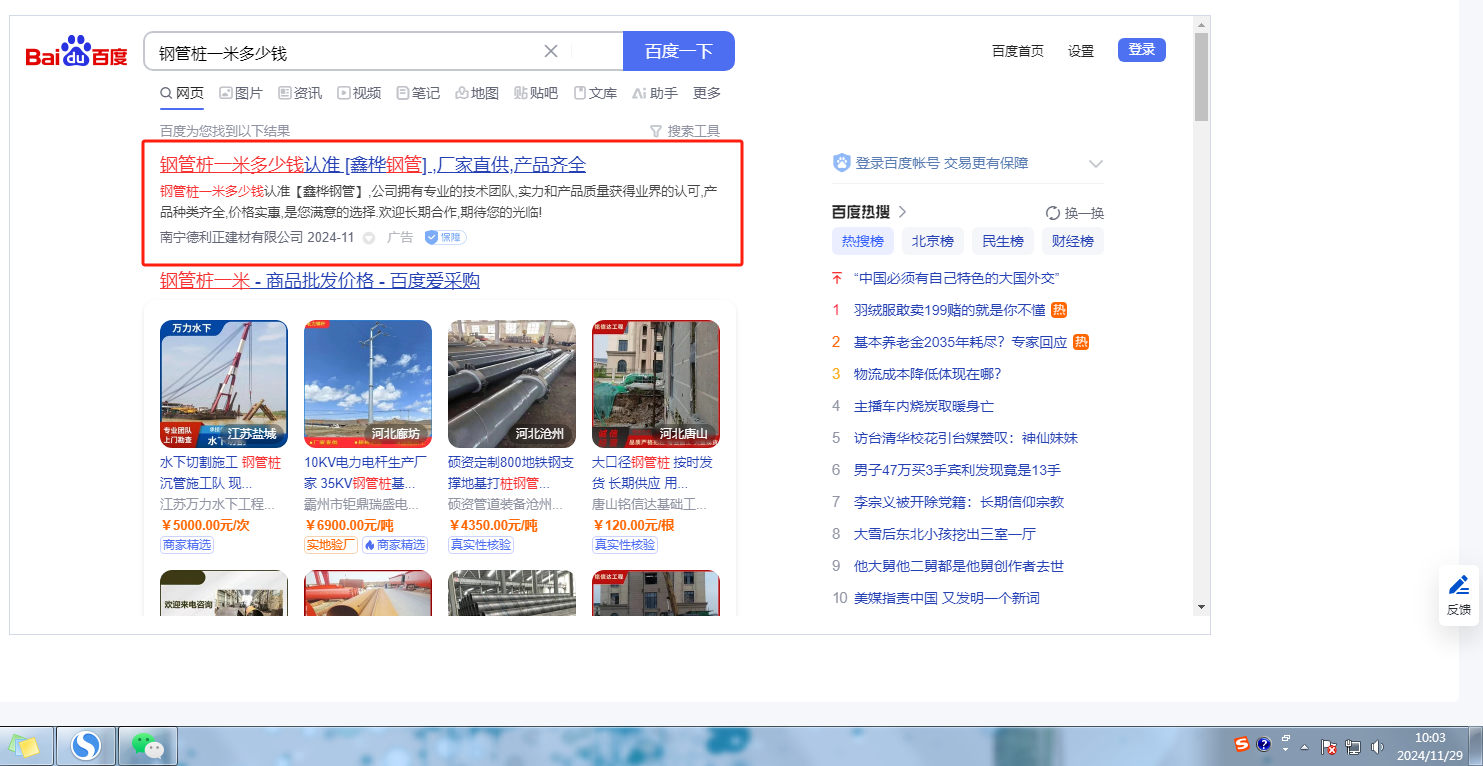Open the 贴吧 tab

536,93
